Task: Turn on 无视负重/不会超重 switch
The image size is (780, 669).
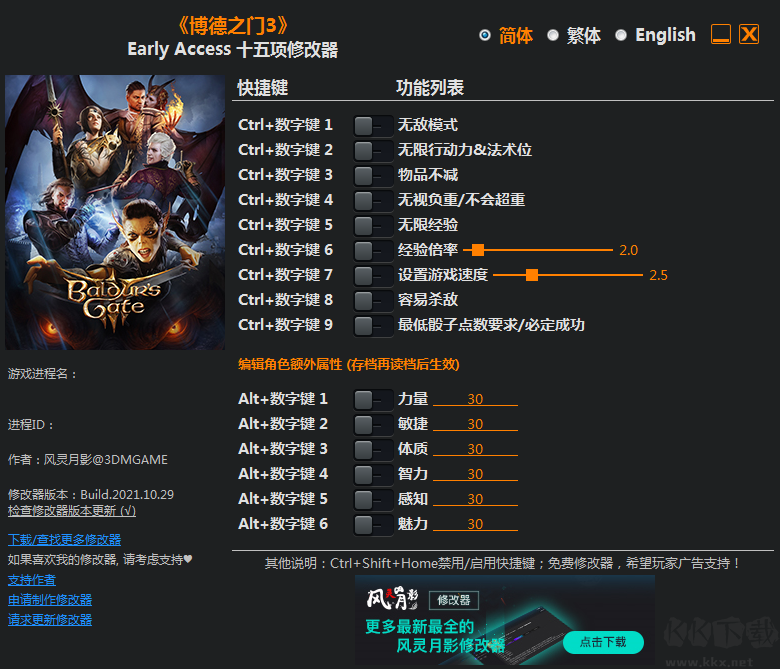Action: pos(373,200)
